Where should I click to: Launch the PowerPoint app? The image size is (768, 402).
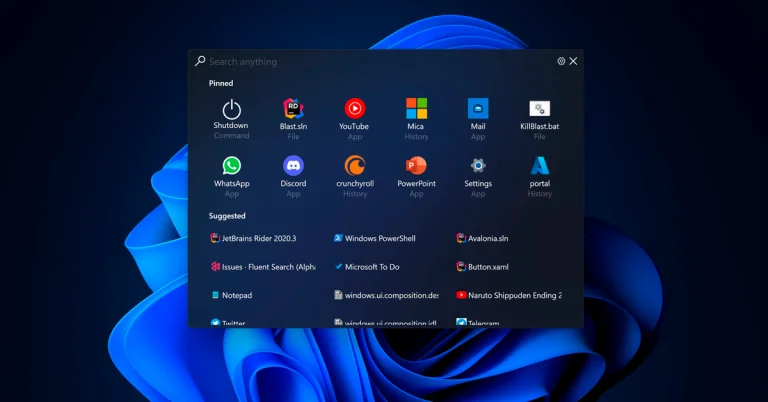tap(416, 166)
